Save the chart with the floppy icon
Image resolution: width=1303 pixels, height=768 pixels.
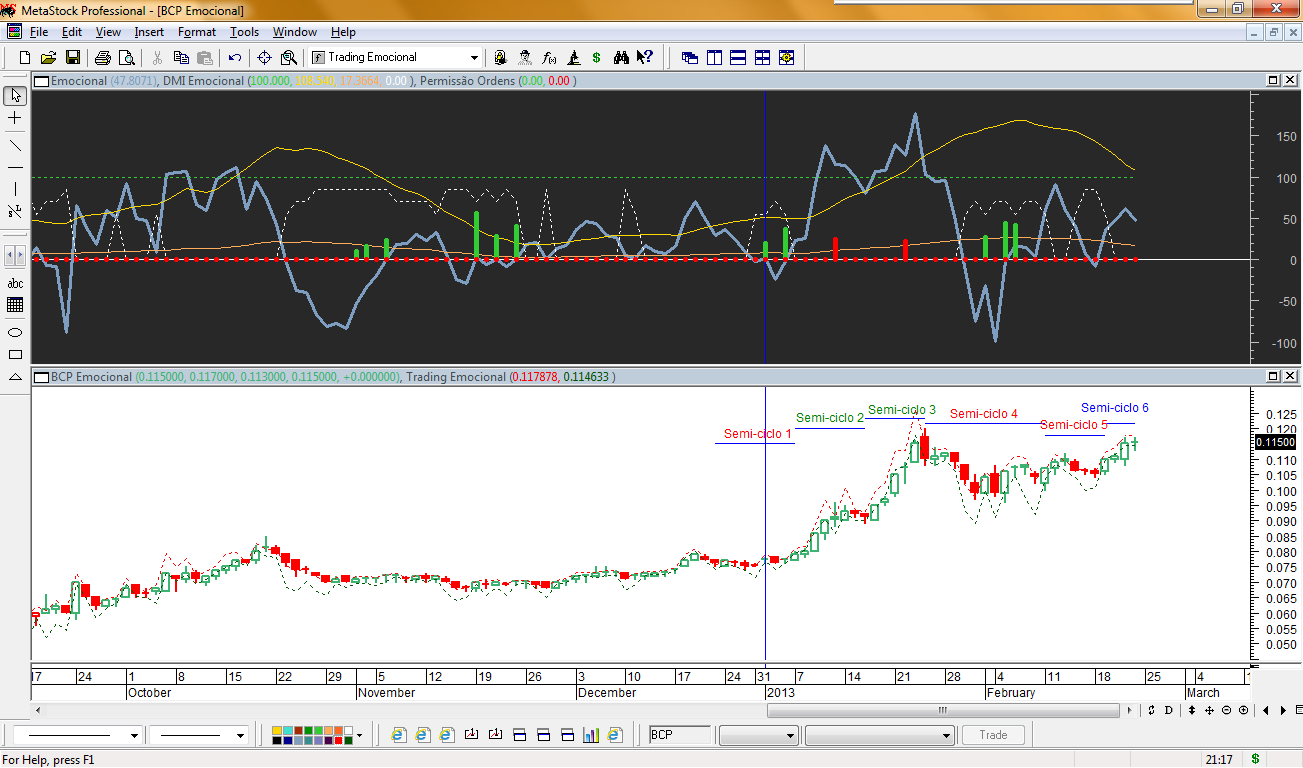[x=71, y=57]
